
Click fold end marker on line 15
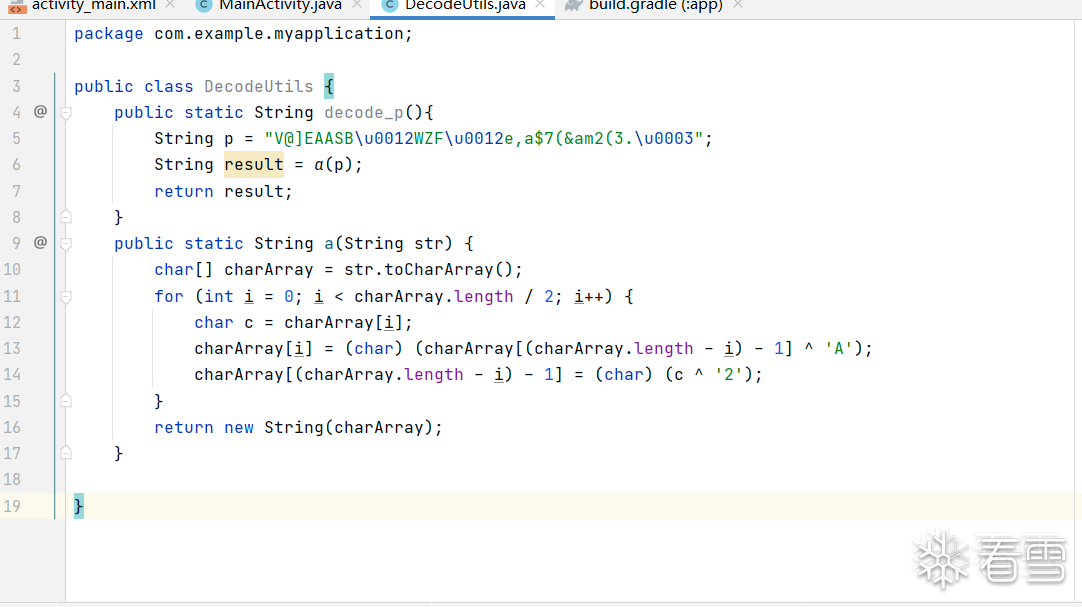pos(66,401)
